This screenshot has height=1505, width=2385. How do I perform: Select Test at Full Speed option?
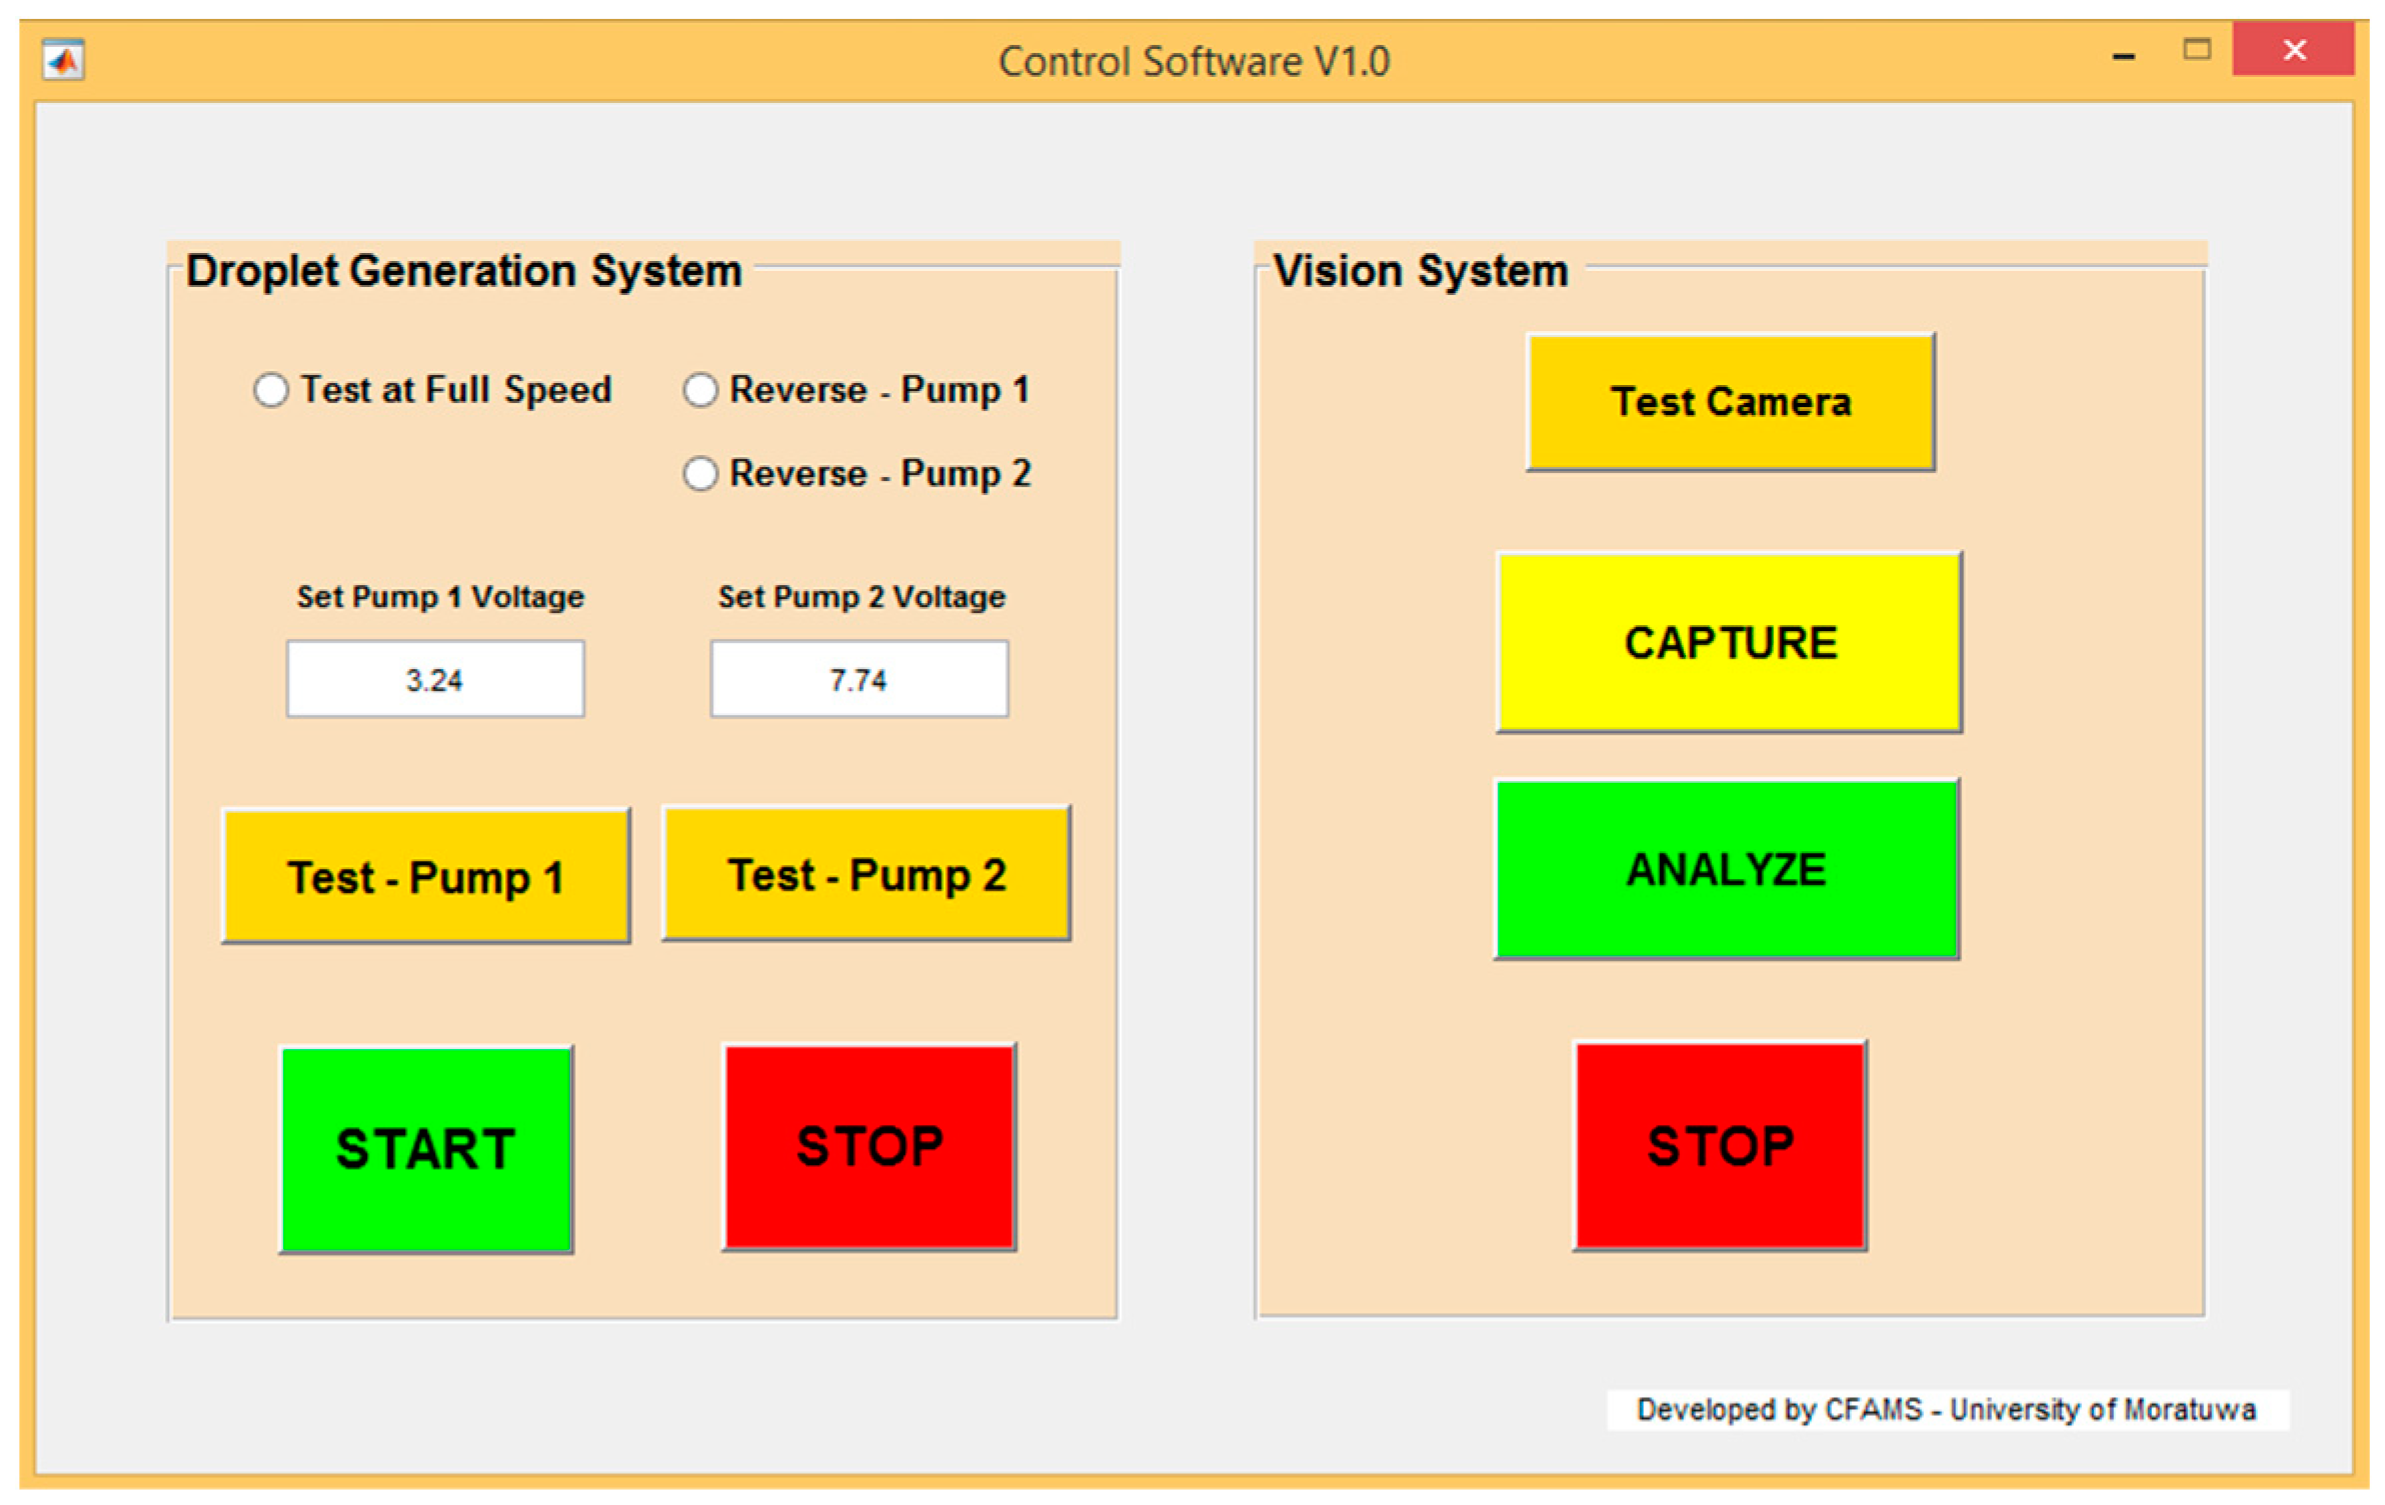click(271, 390)
